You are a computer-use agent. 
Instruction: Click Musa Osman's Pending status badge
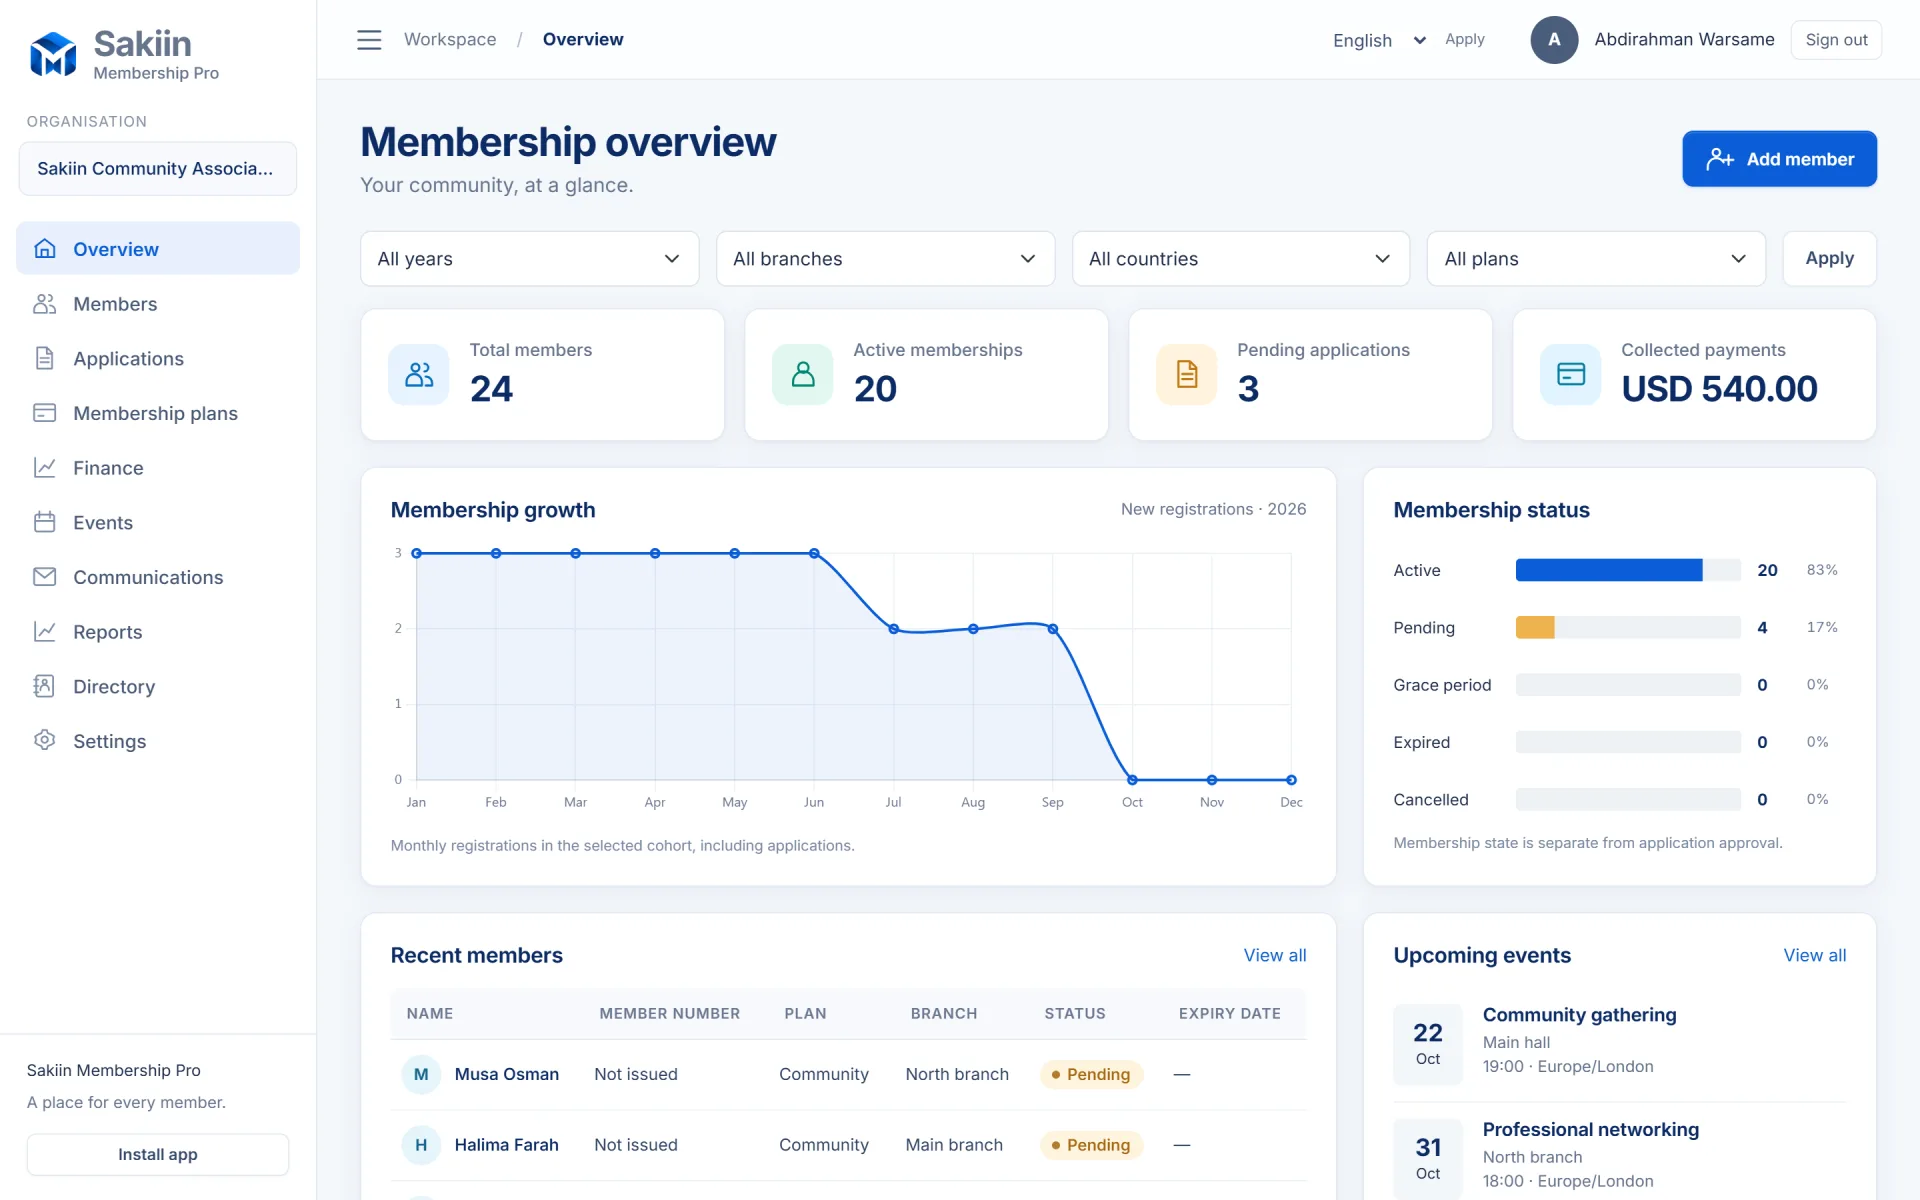(x=1091, y=1074)
